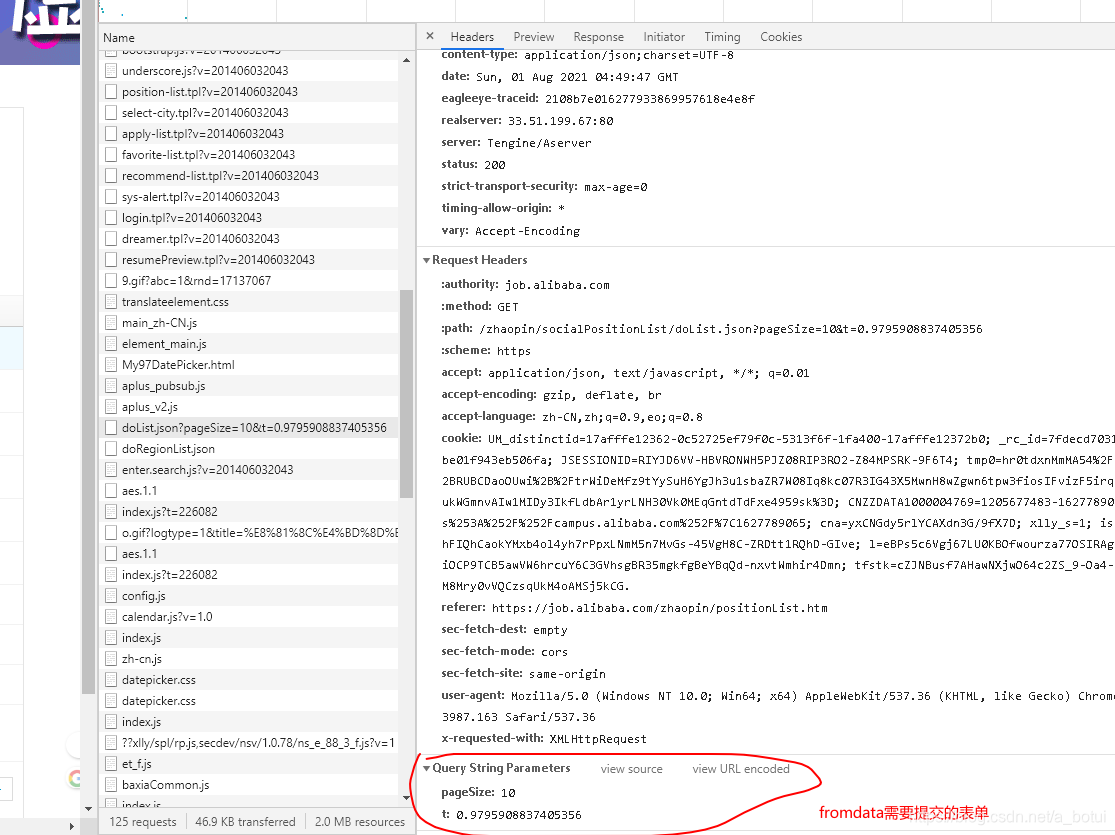This screenshot has width=1115, height=835.
Task: Select the resumePreview.tpl request
Action: (249, 260)
